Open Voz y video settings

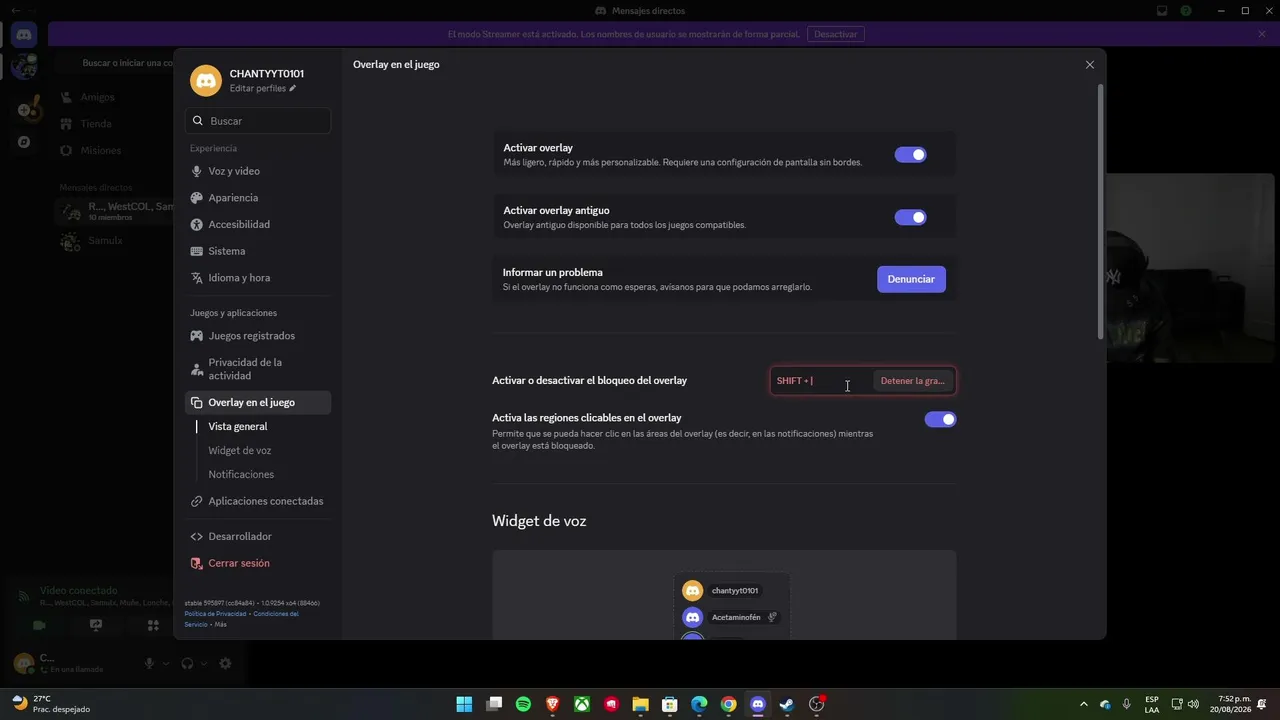[x=258, y=171]
